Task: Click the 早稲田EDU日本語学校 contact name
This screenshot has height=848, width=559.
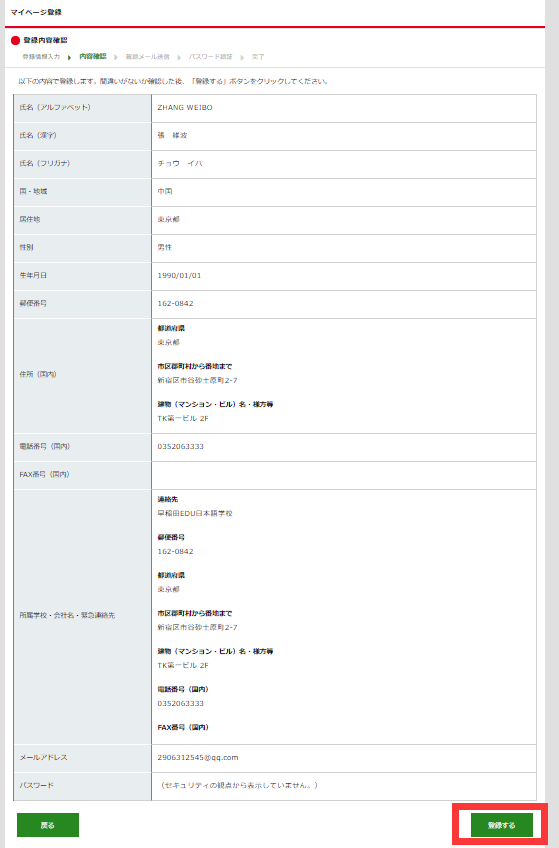Action: [195, 513]
